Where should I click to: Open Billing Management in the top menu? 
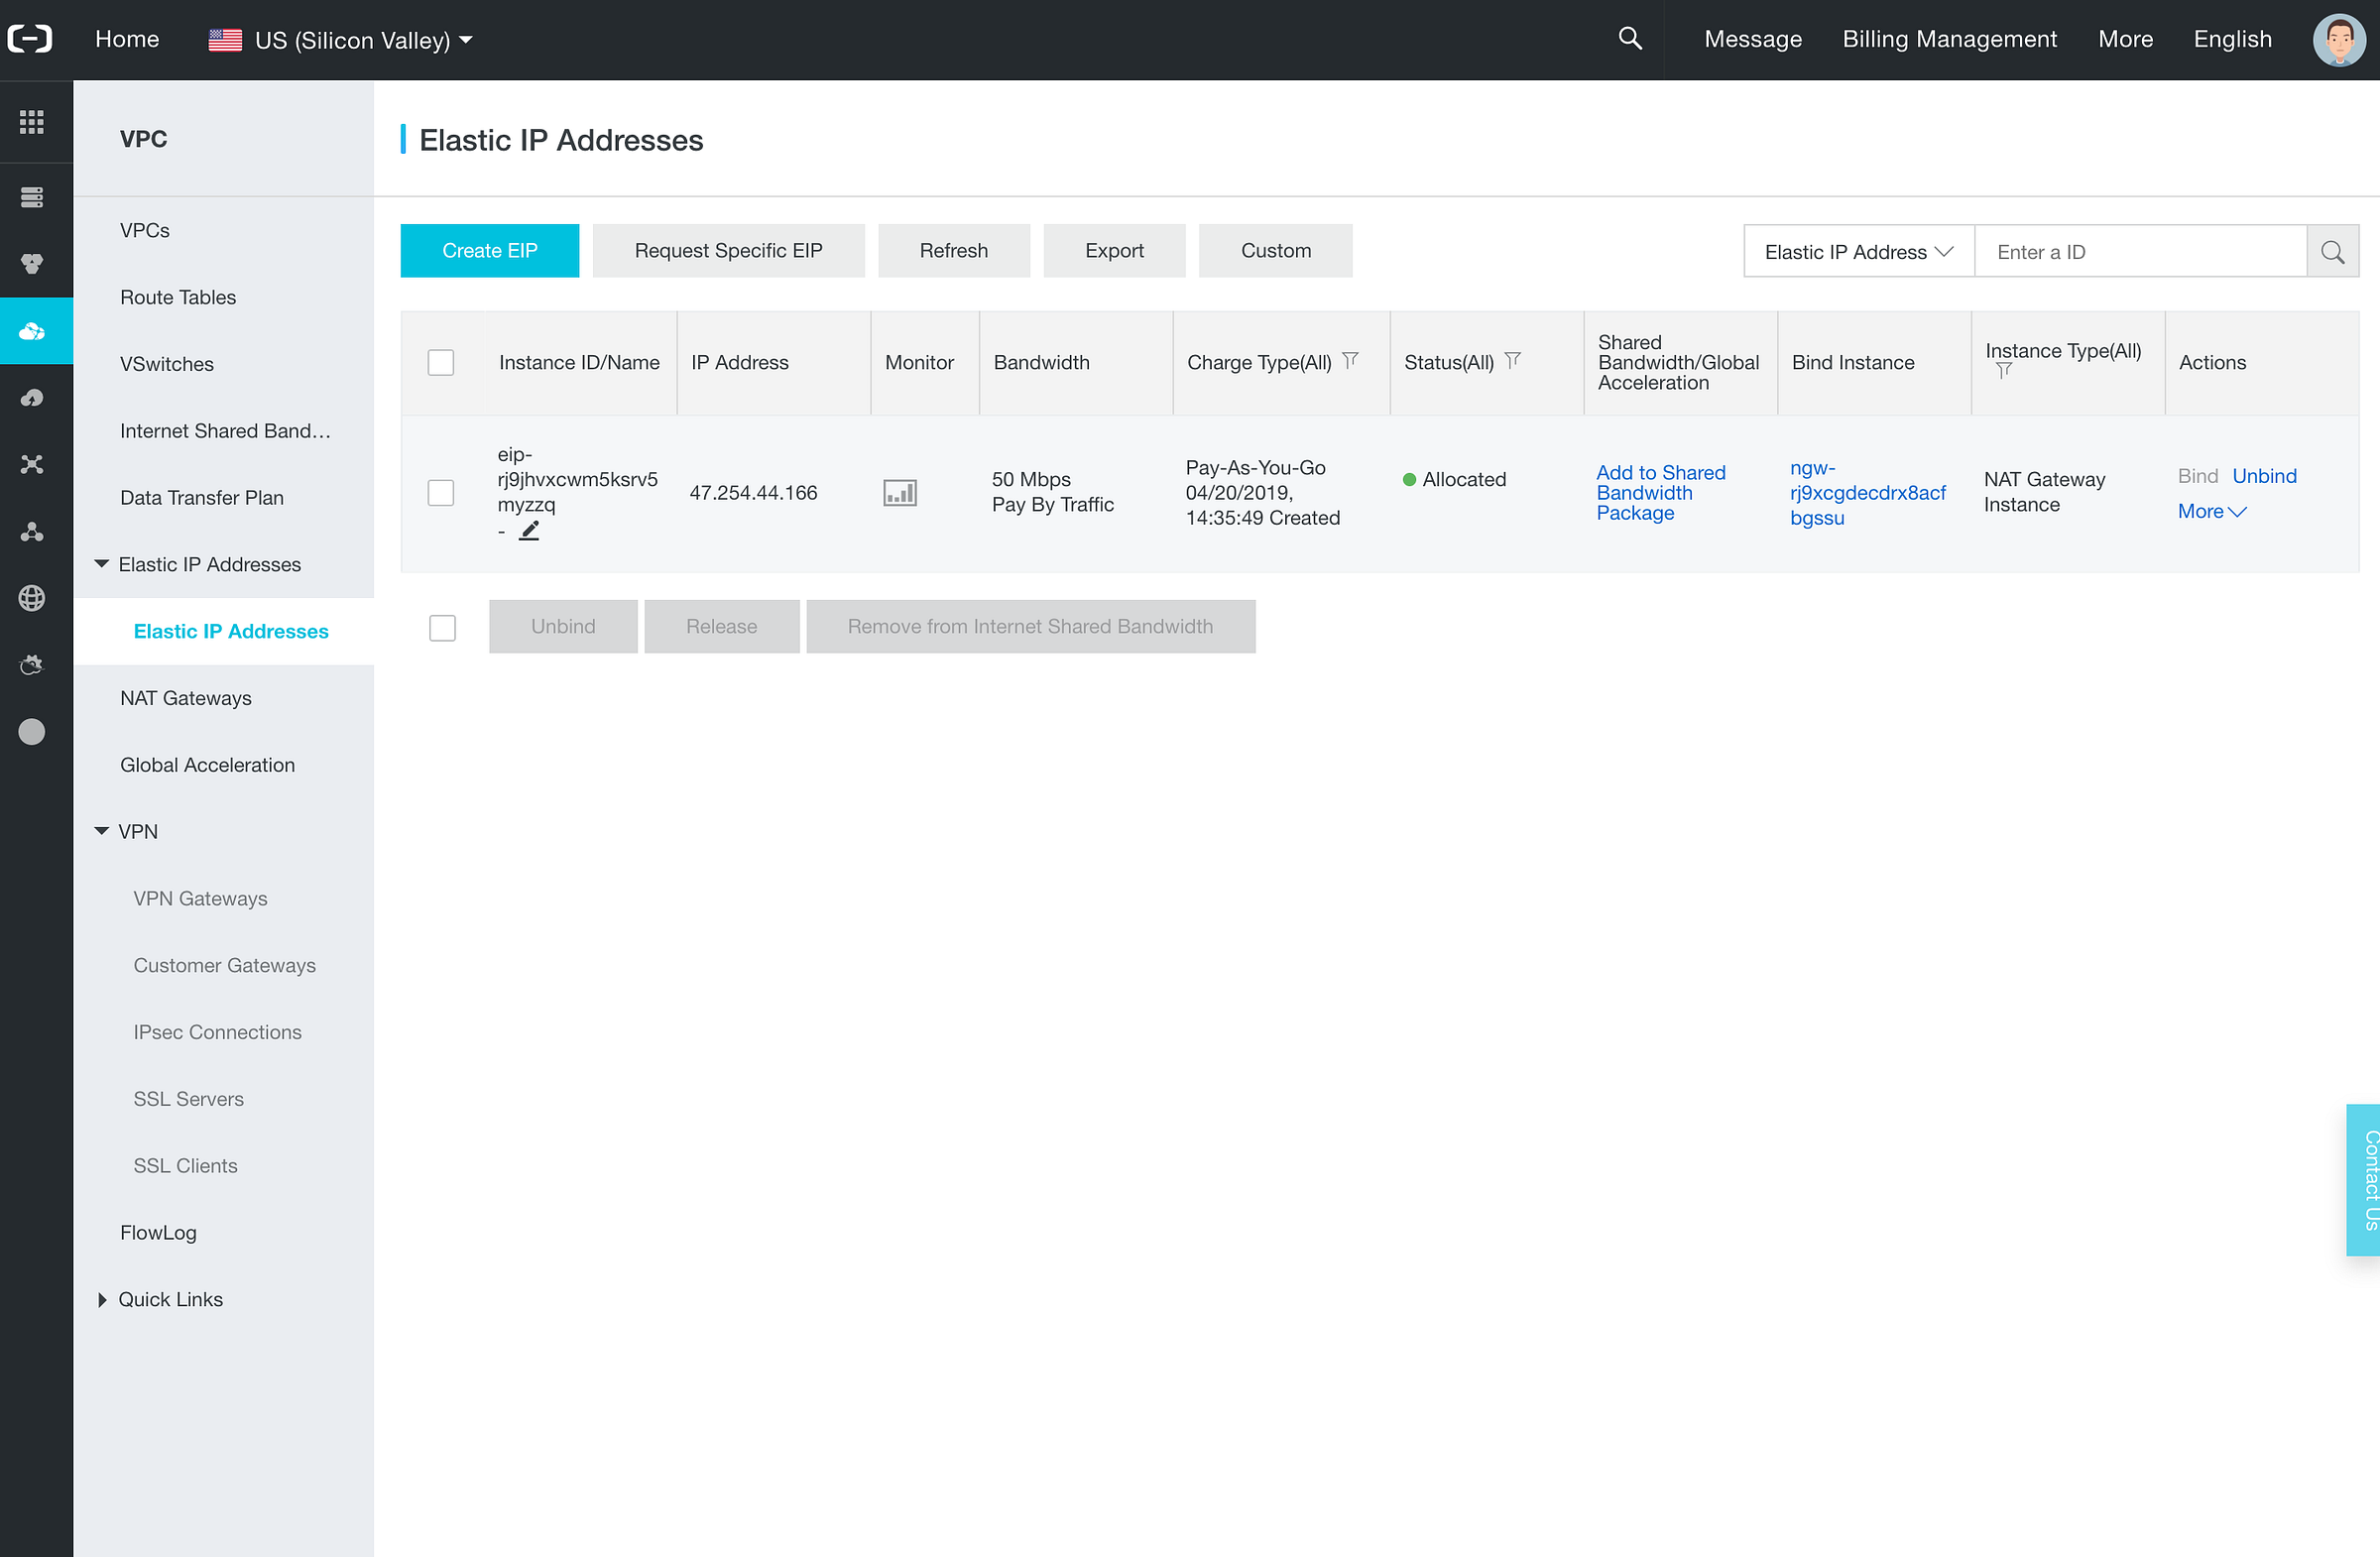click(x=1949, y=39)
